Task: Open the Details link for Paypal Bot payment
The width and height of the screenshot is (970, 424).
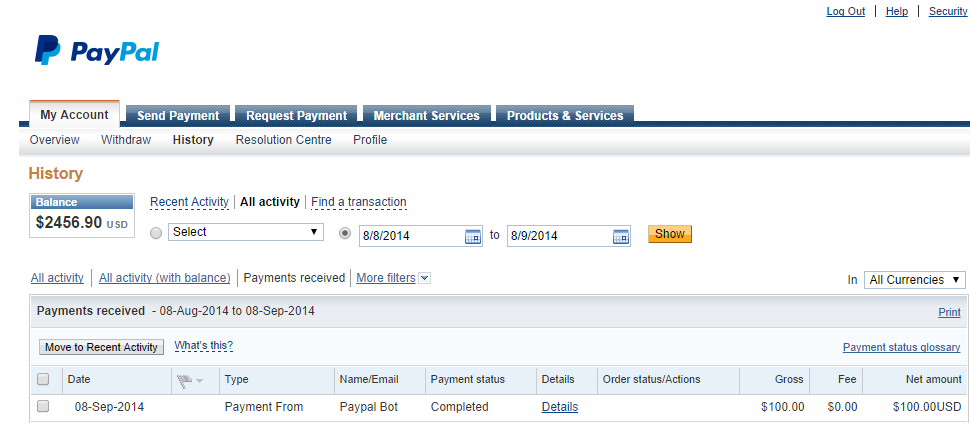Action: click(559, 407)
